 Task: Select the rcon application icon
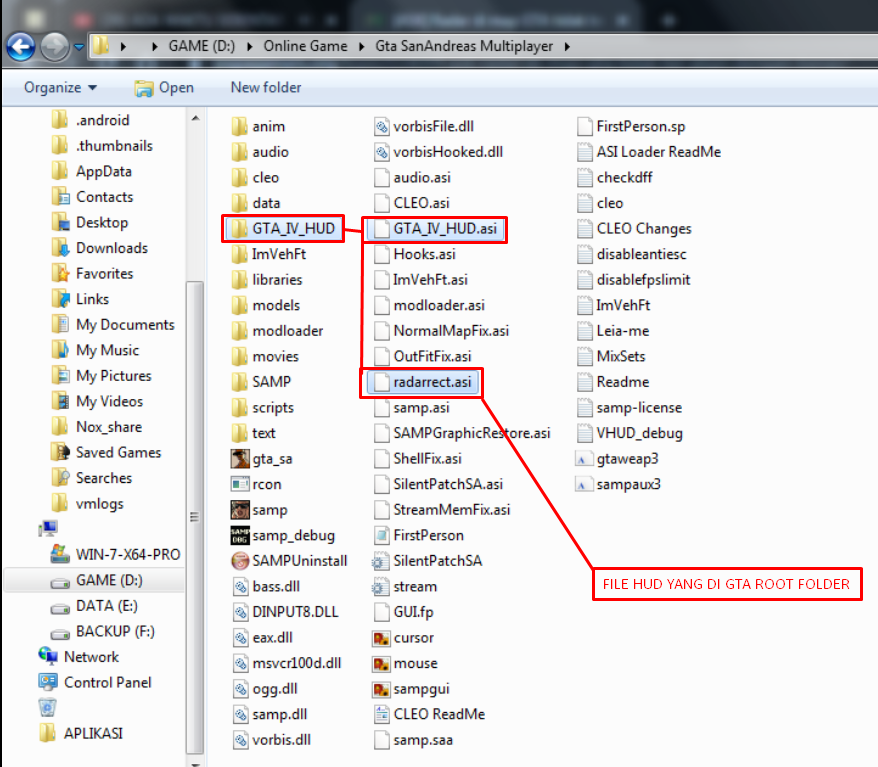240,484
